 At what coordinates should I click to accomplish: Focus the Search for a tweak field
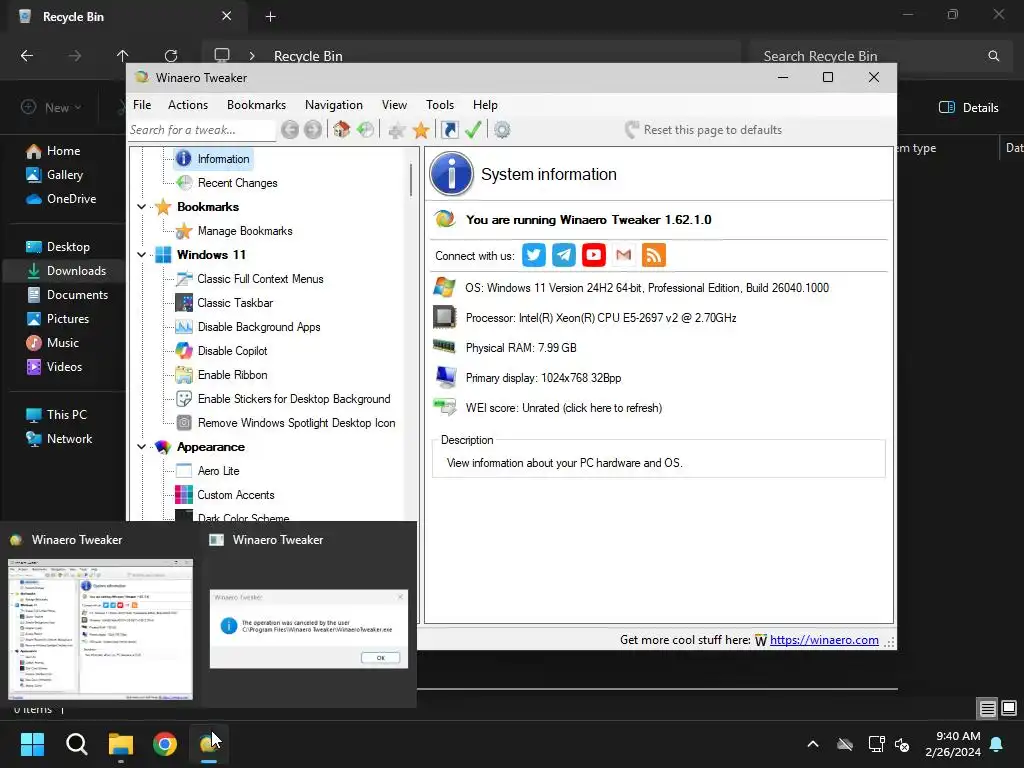click(202, 130)
